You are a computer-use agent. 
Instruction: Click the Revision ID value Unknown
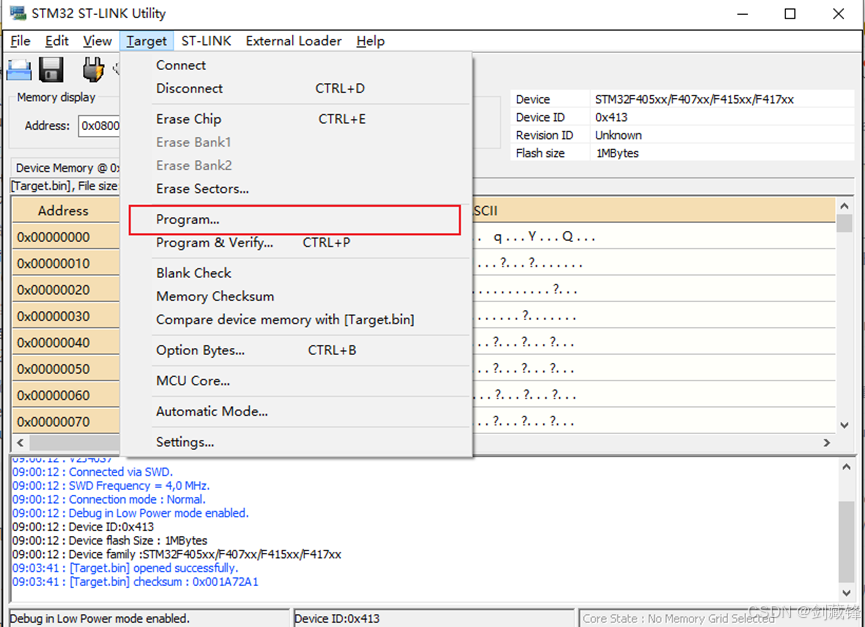[x=618, y=135]
